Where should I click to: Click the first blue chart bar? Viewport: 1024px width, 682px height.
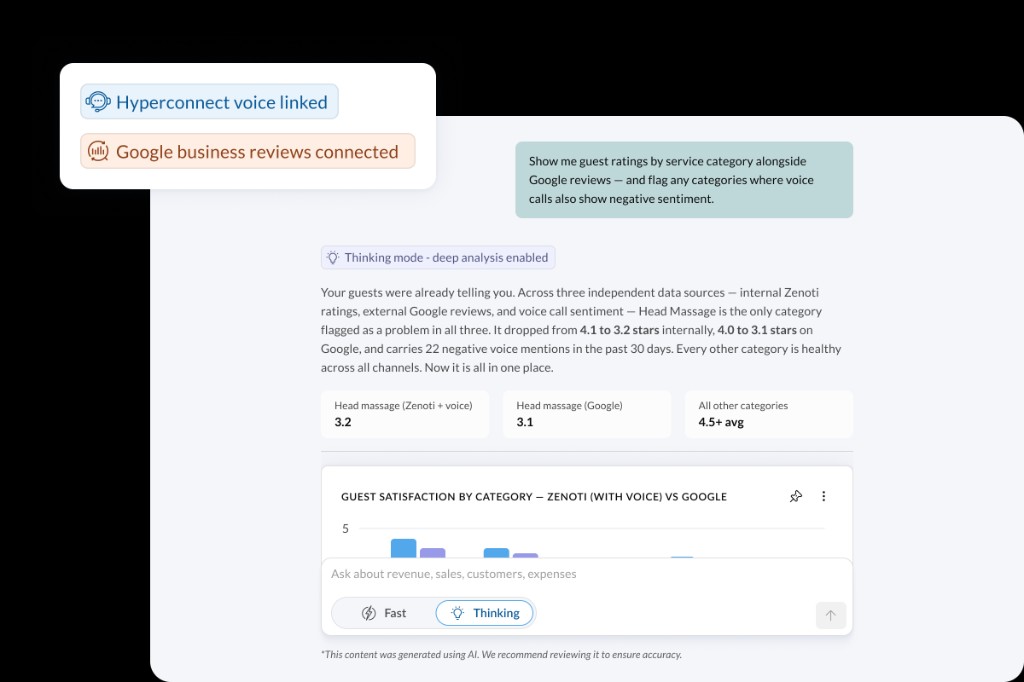[x=404, y=548]
